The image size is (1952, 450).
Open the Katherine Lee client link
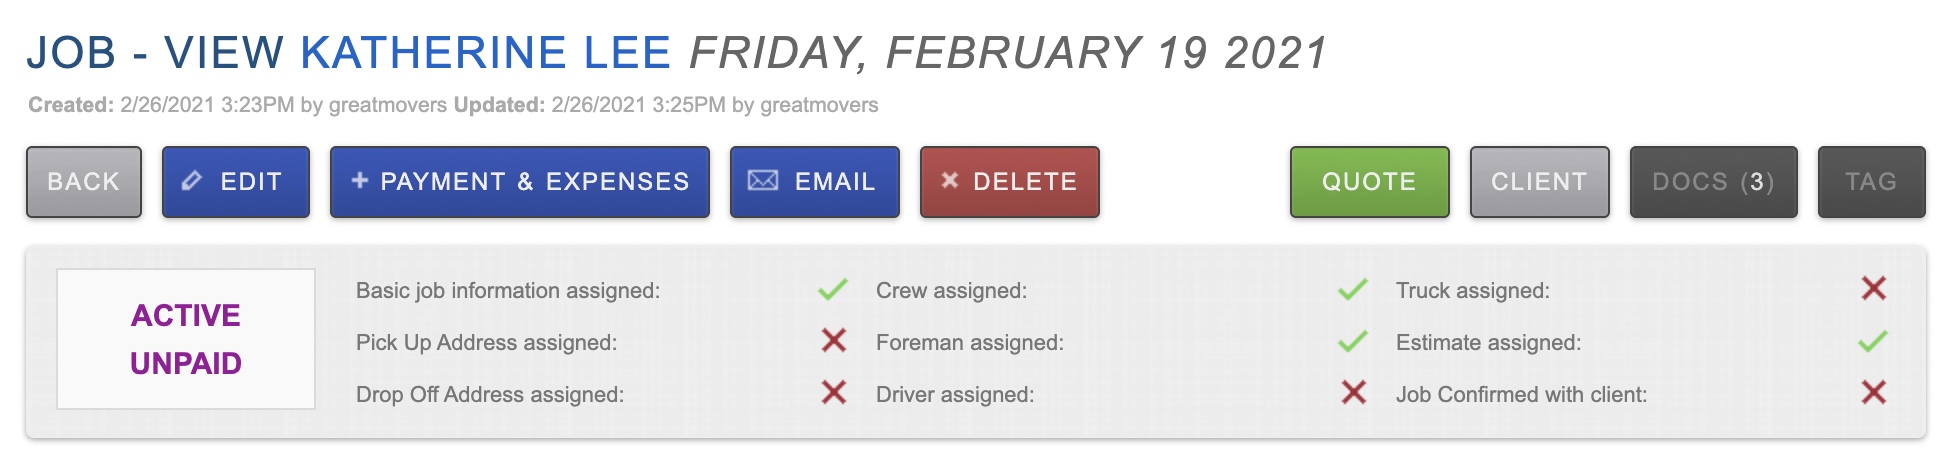[485, 53]
